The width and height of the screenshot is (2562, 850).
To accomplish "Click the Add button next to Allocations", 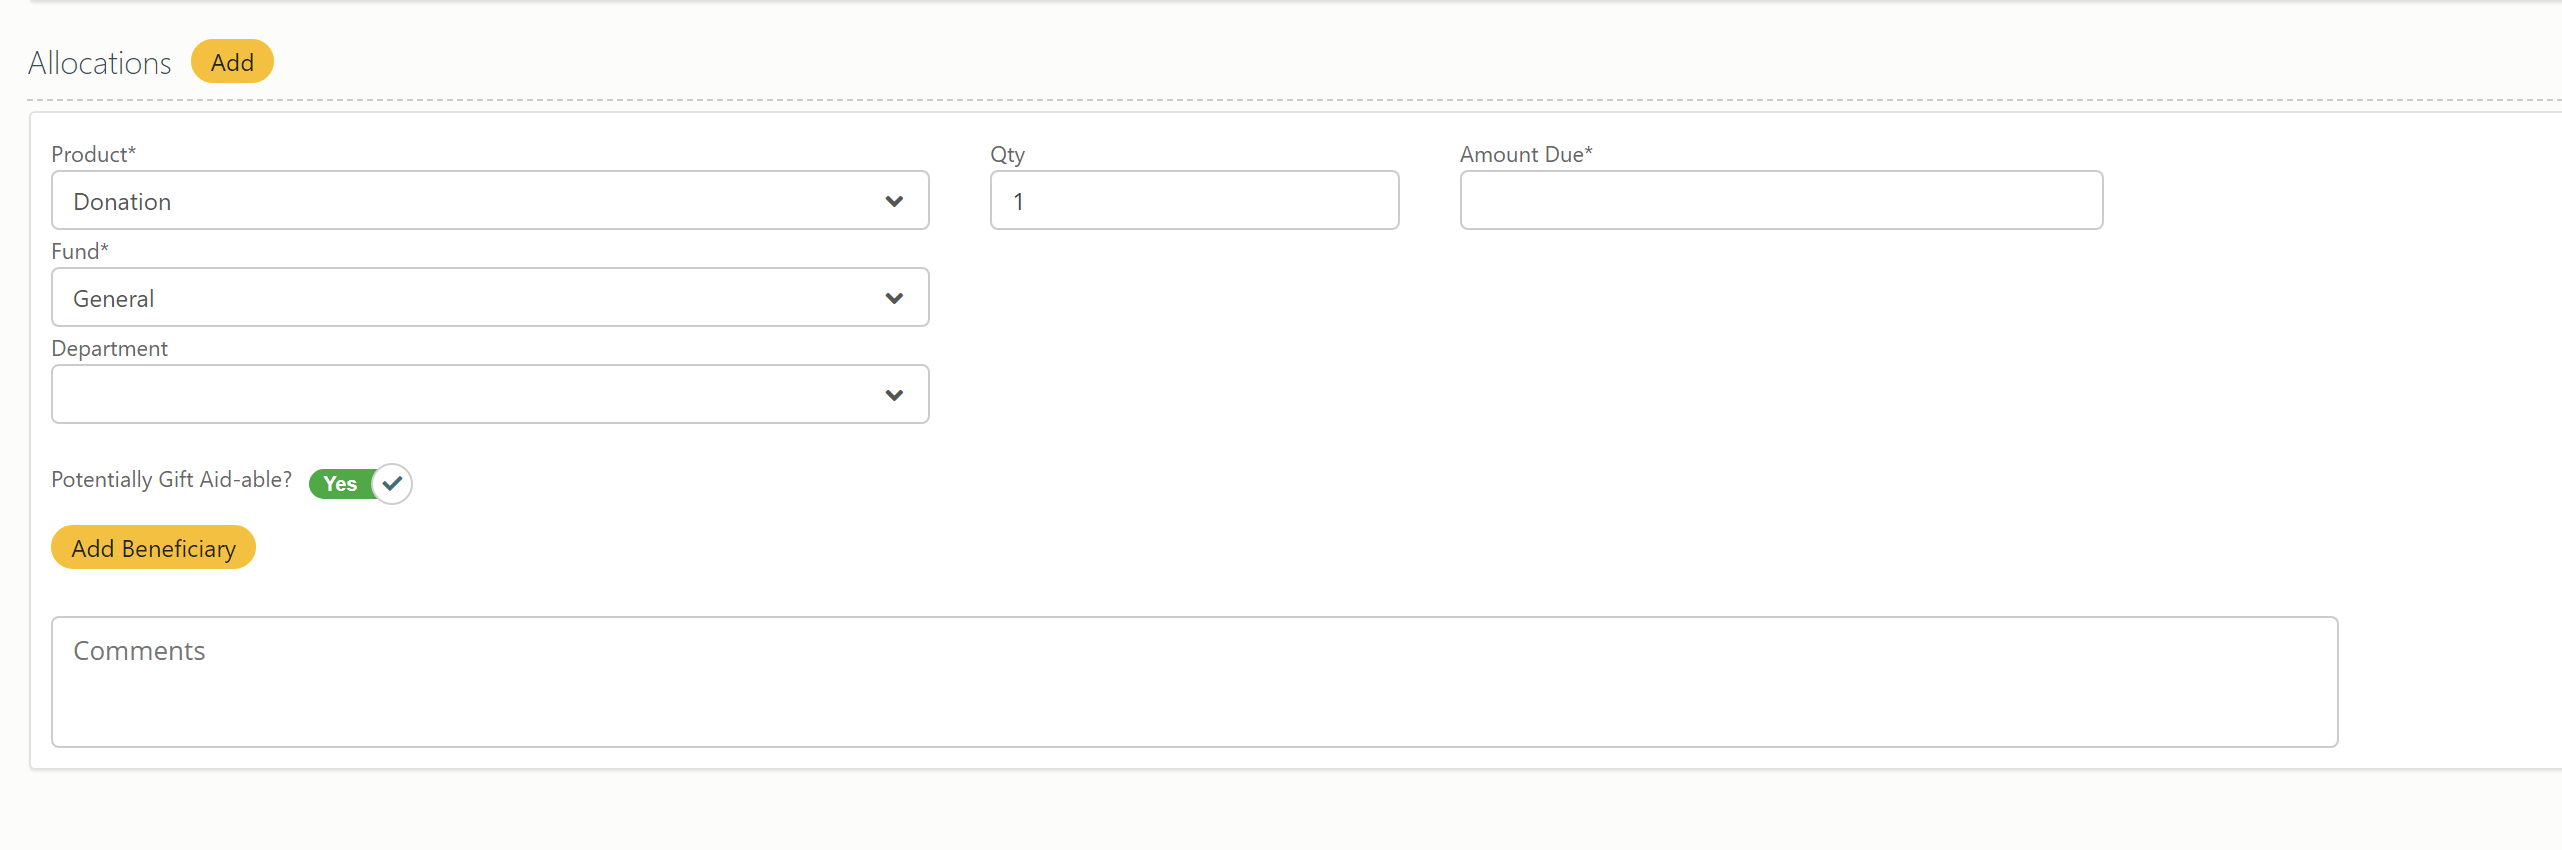I will click(232, 62).
